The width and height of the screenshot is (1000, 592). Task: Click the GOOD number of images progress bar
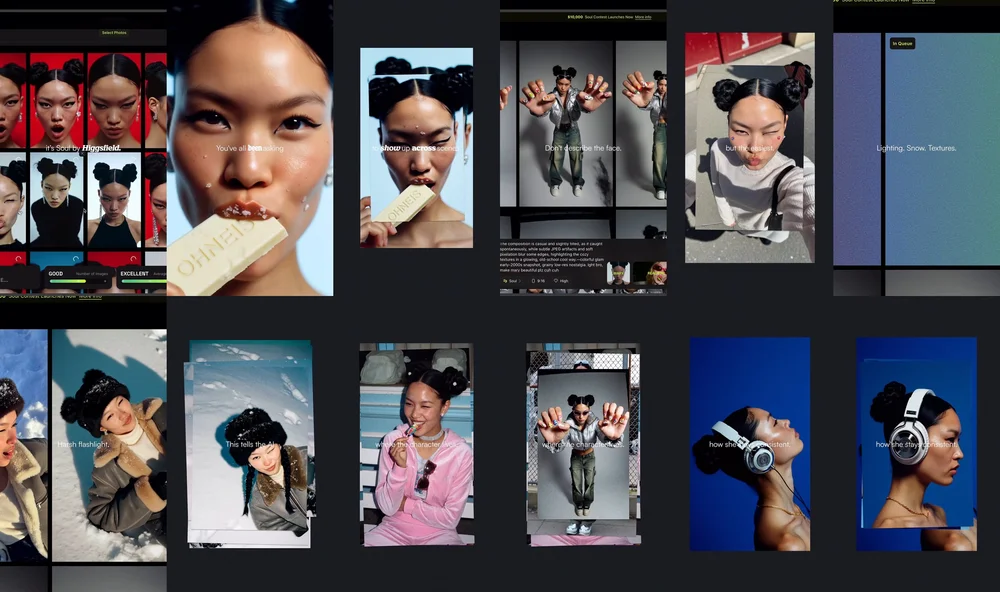tap(78, 281)
